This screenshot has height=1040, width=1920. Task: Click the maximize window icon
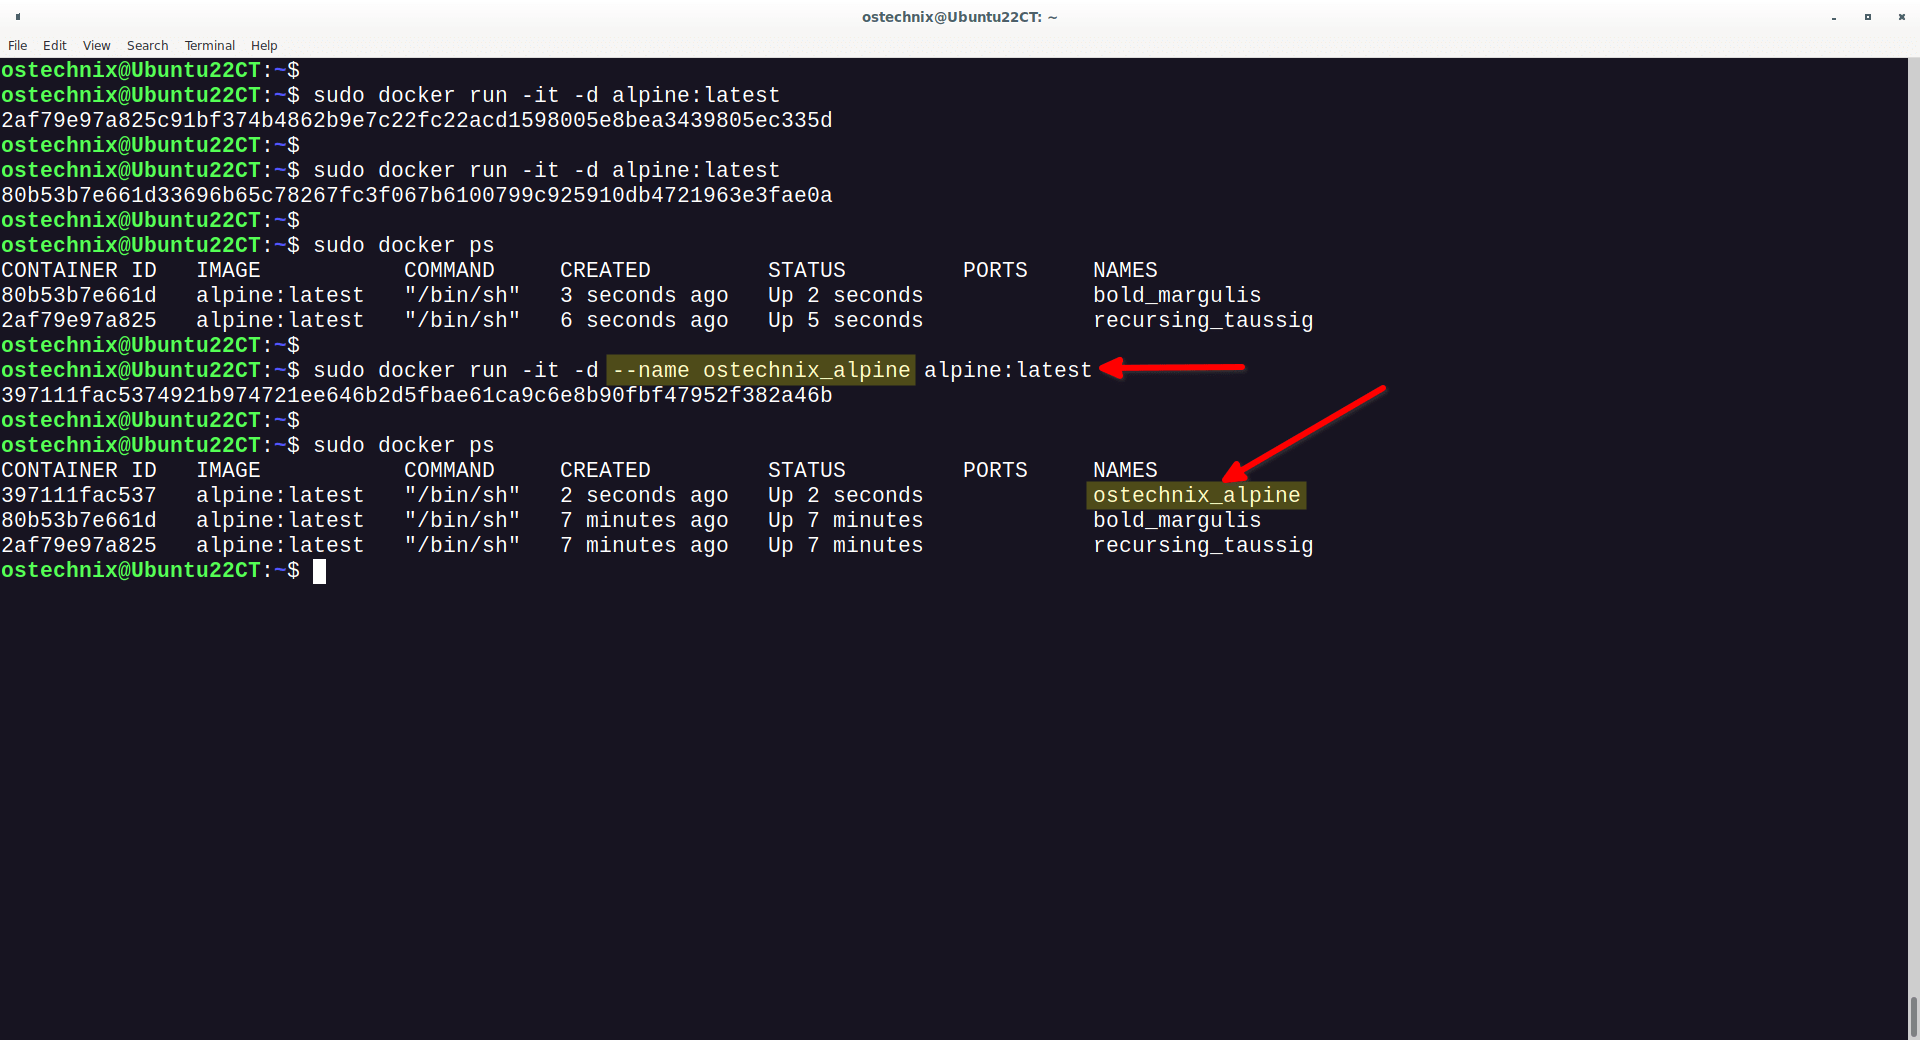1867,17
